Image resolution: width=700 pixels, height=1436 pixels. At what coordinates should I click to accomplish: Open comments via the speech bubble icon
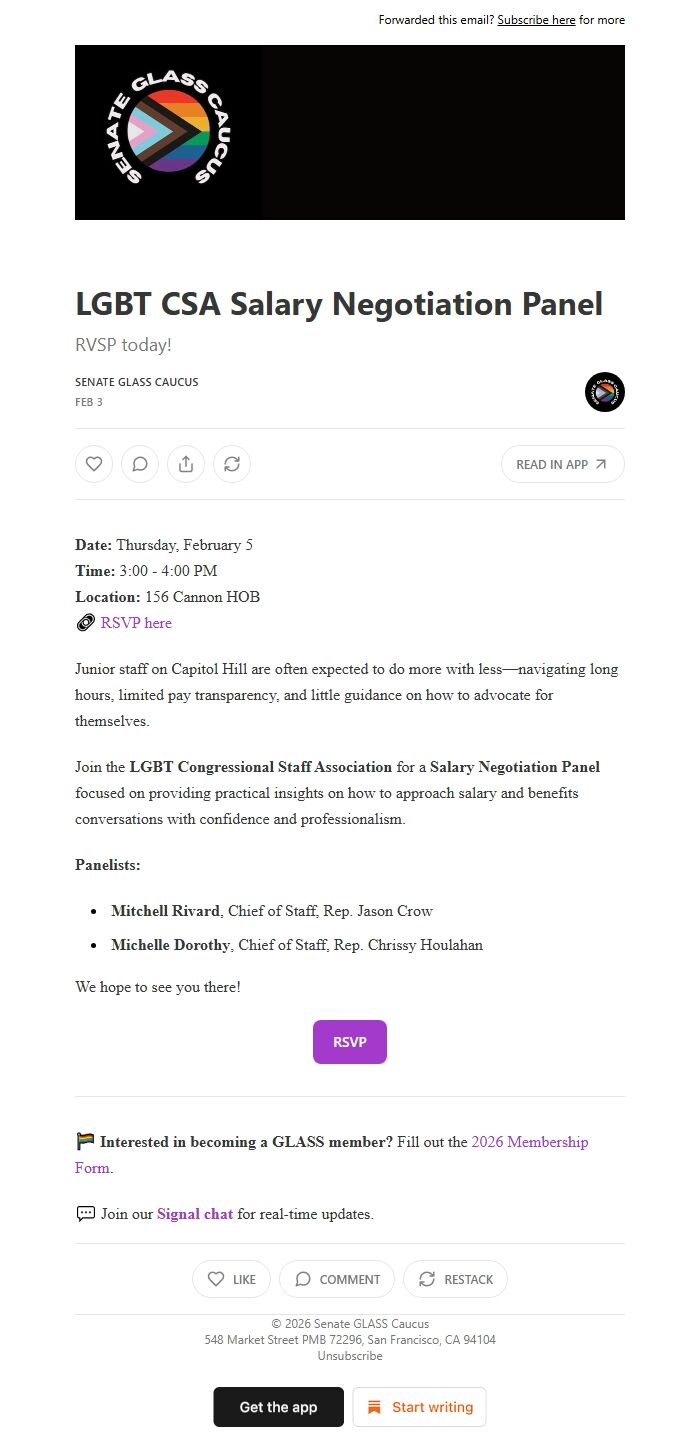point(139,463)
